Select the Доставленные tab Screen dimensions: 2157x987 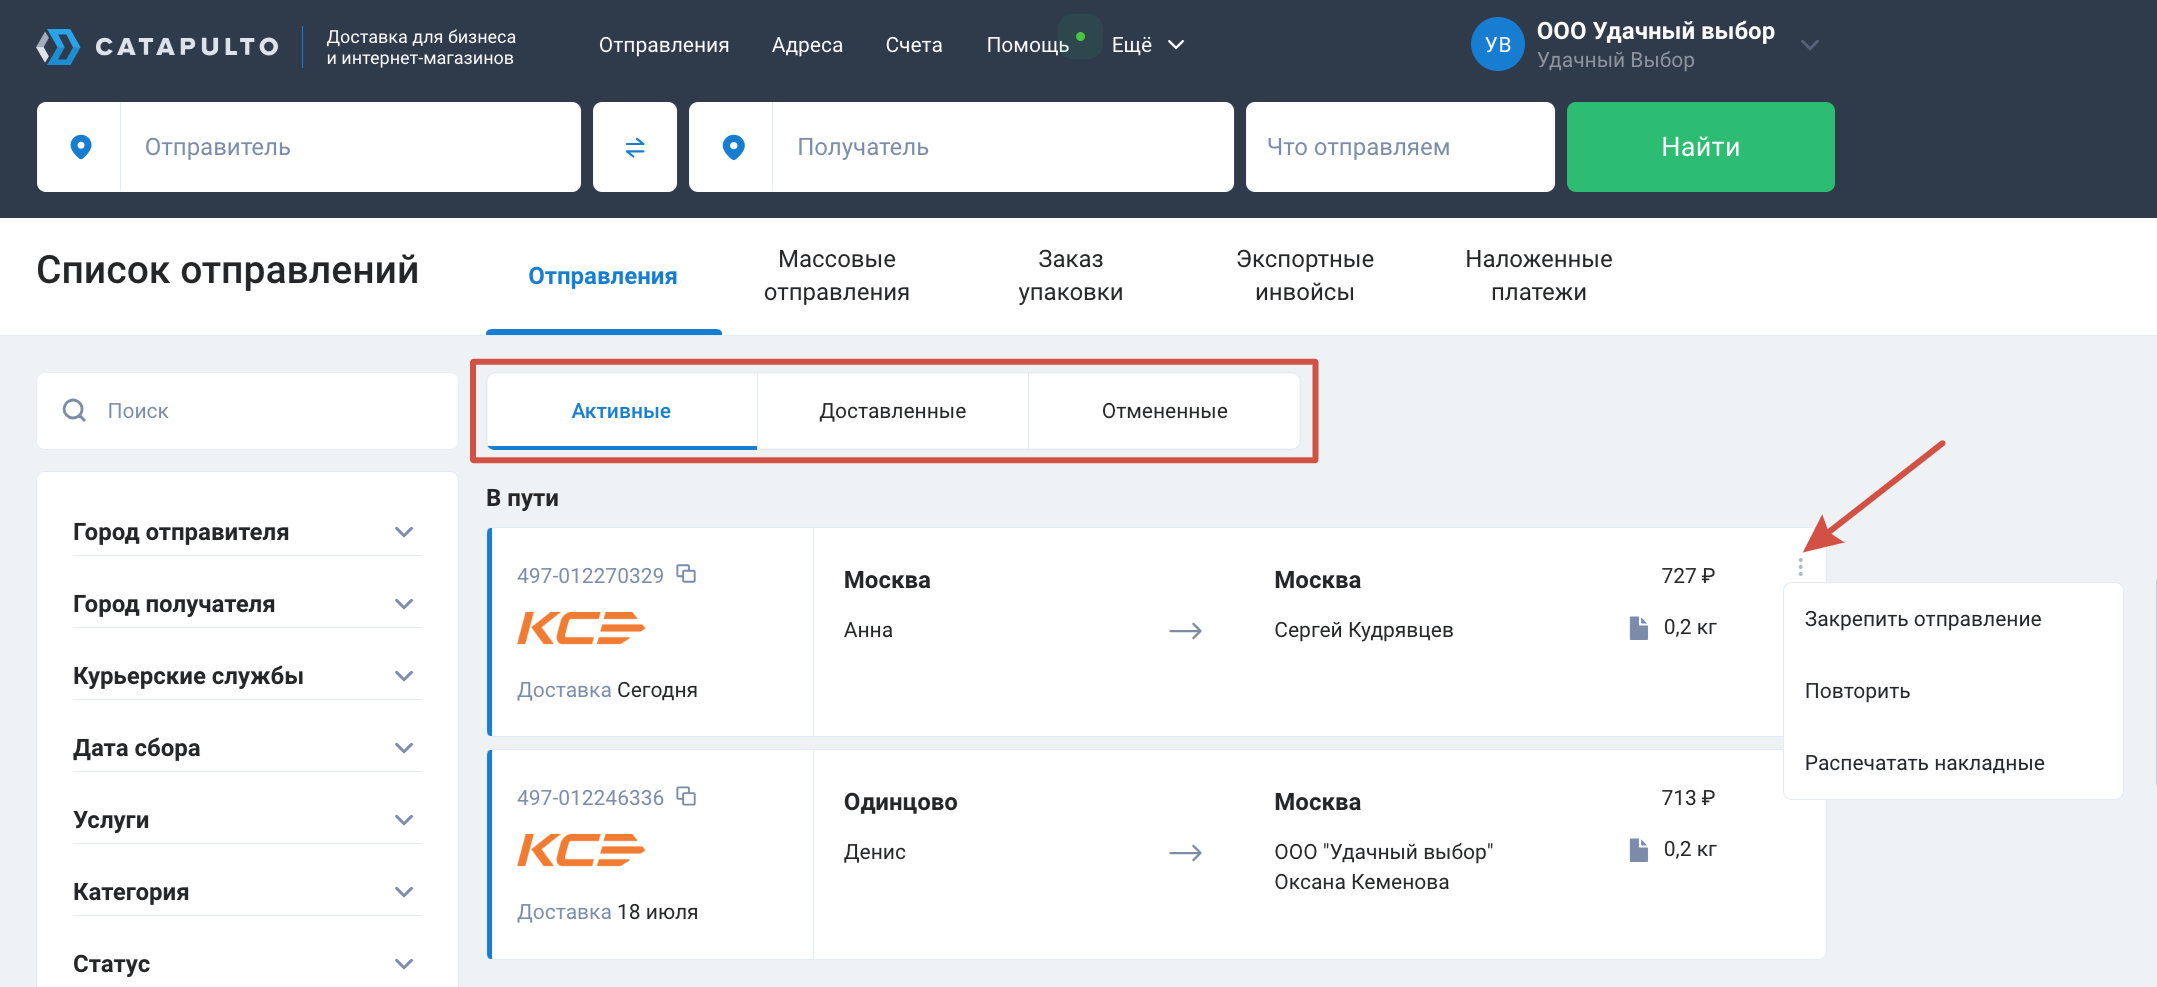[893, 411]
